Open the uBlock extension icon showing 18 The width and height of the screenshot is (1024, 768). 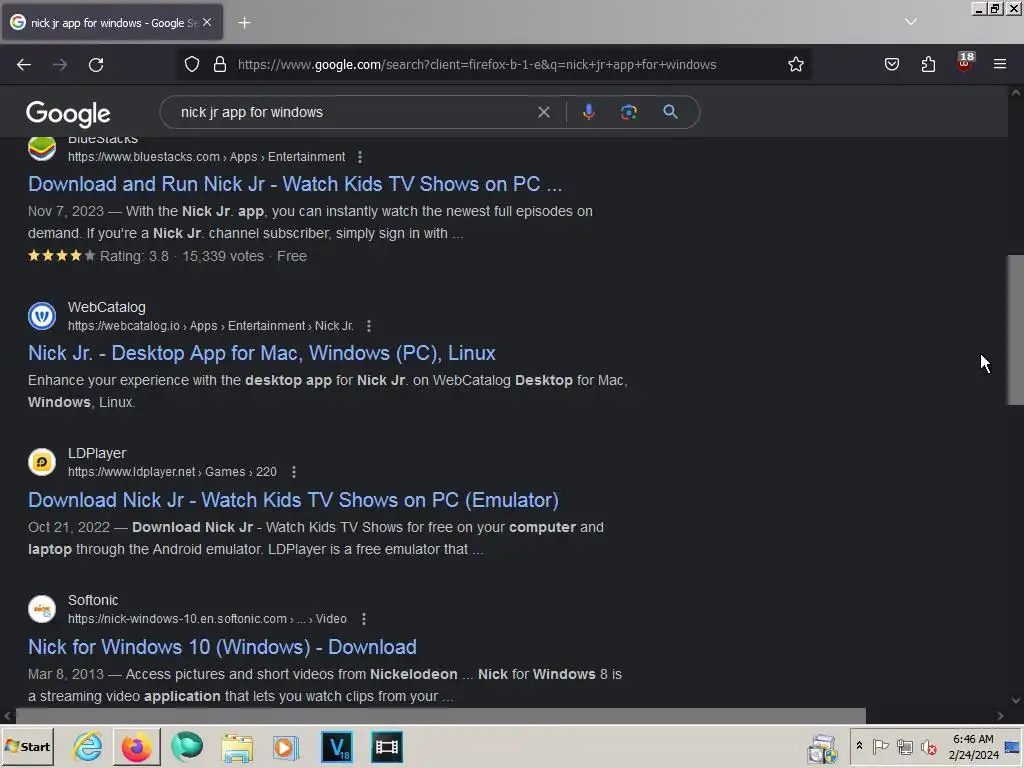[965, 63]
